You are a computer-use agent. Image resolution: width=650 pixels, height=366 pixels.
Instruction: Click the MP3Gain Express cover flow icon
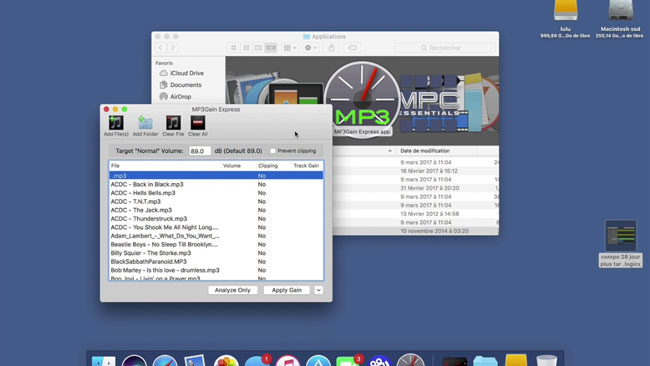tap(362, 99)
